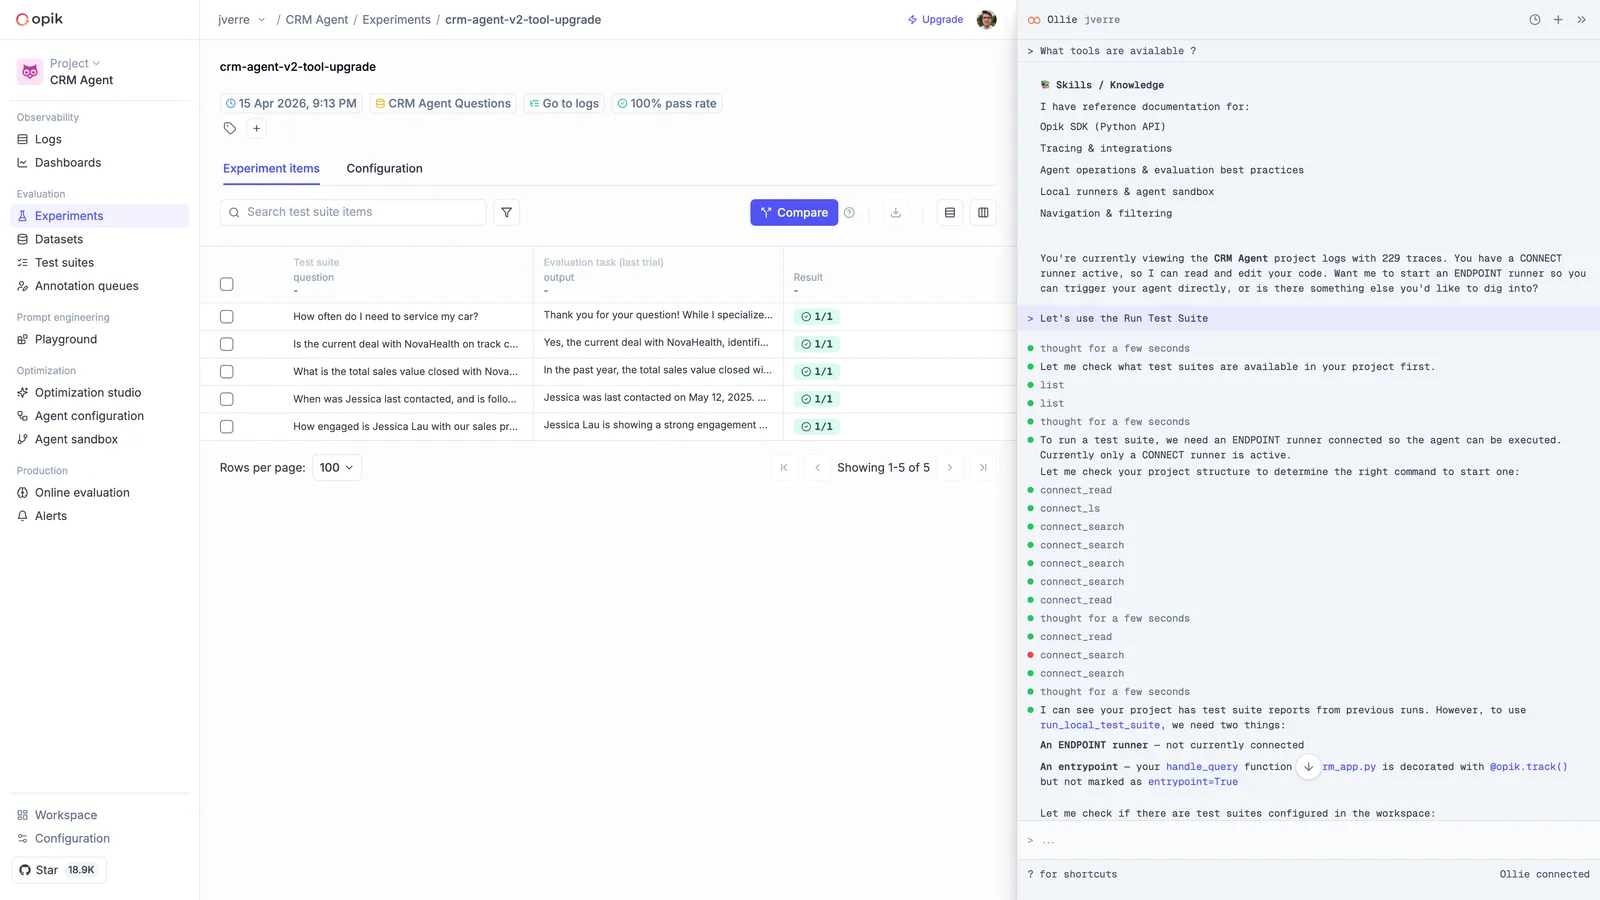
Task: Click the run_local_test_suite code link
Action: pos(1100,725)
